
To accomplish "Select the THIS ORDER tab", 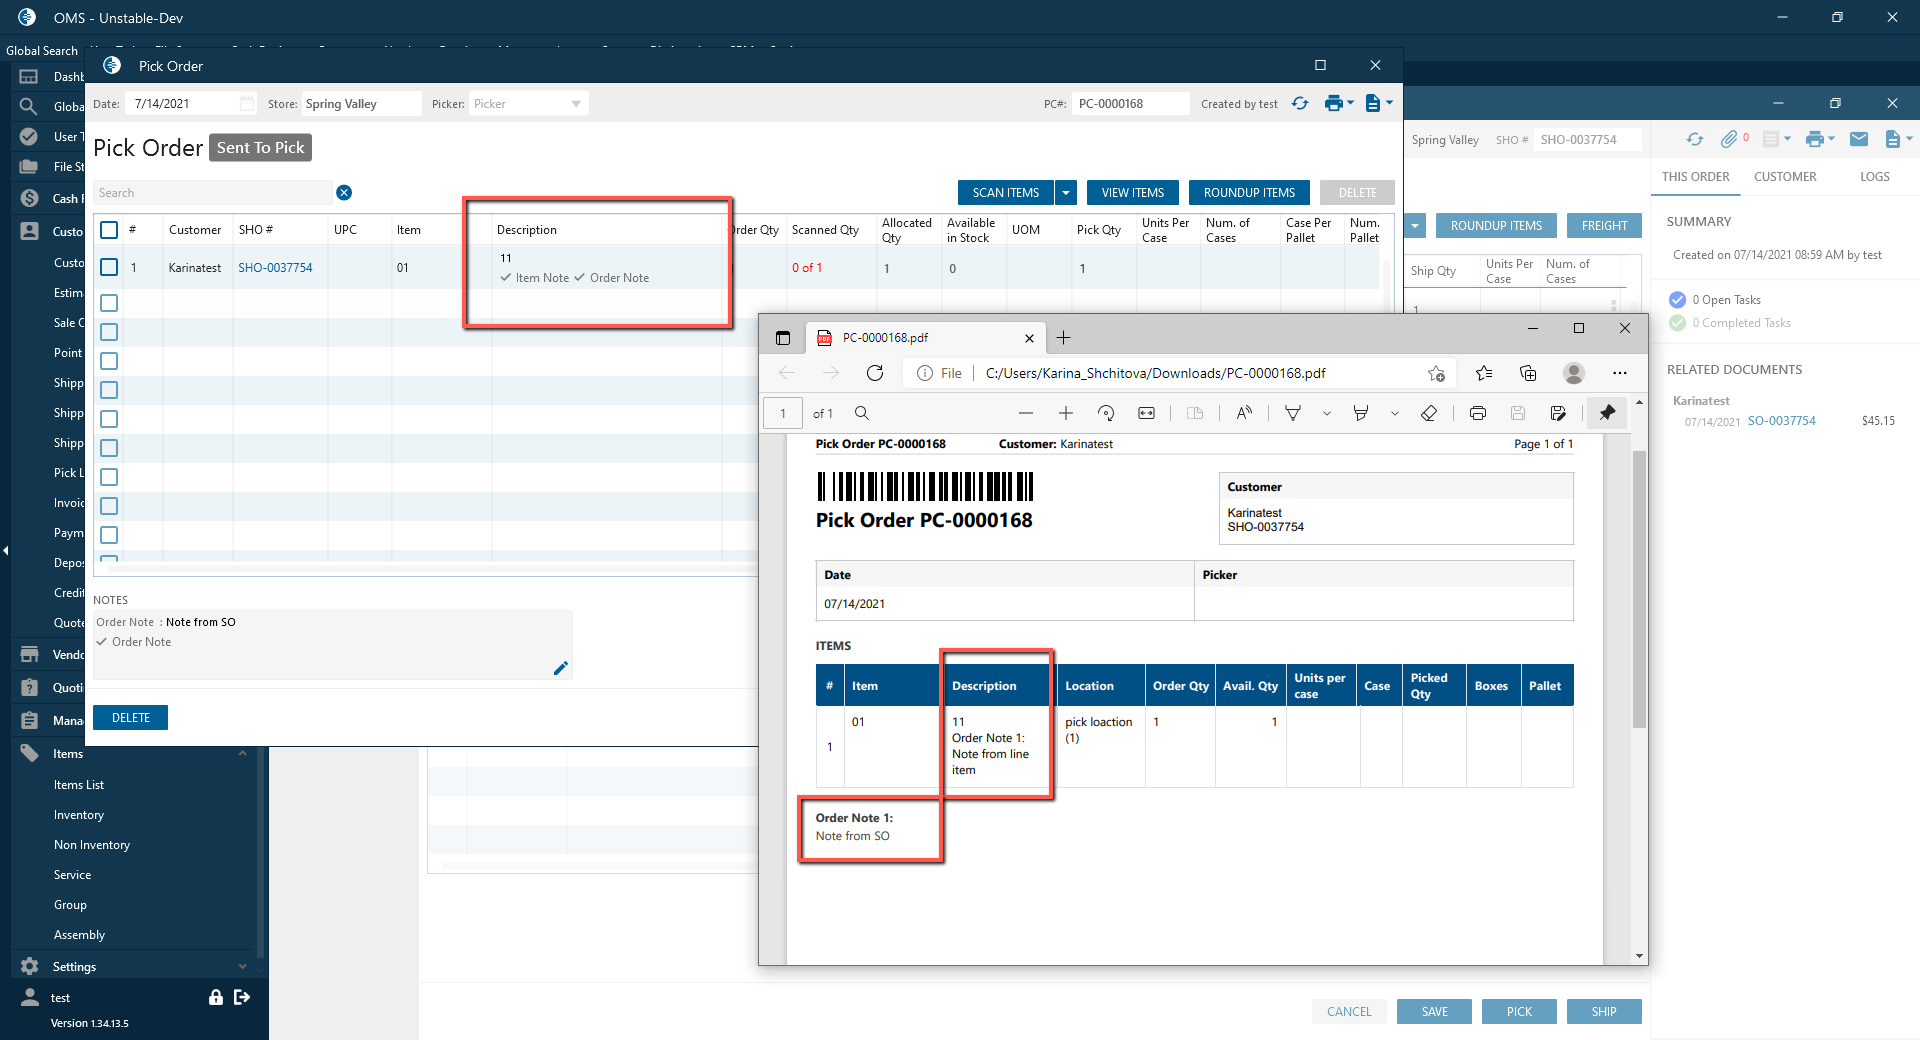I will point(1696,177).
